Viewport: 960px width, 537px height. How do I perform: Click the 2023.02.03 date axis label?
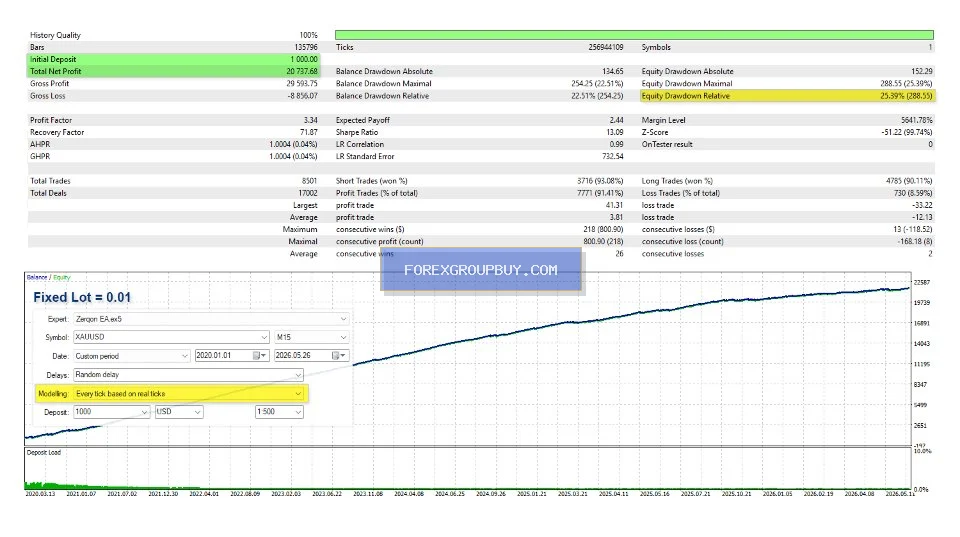coord(286,494)
